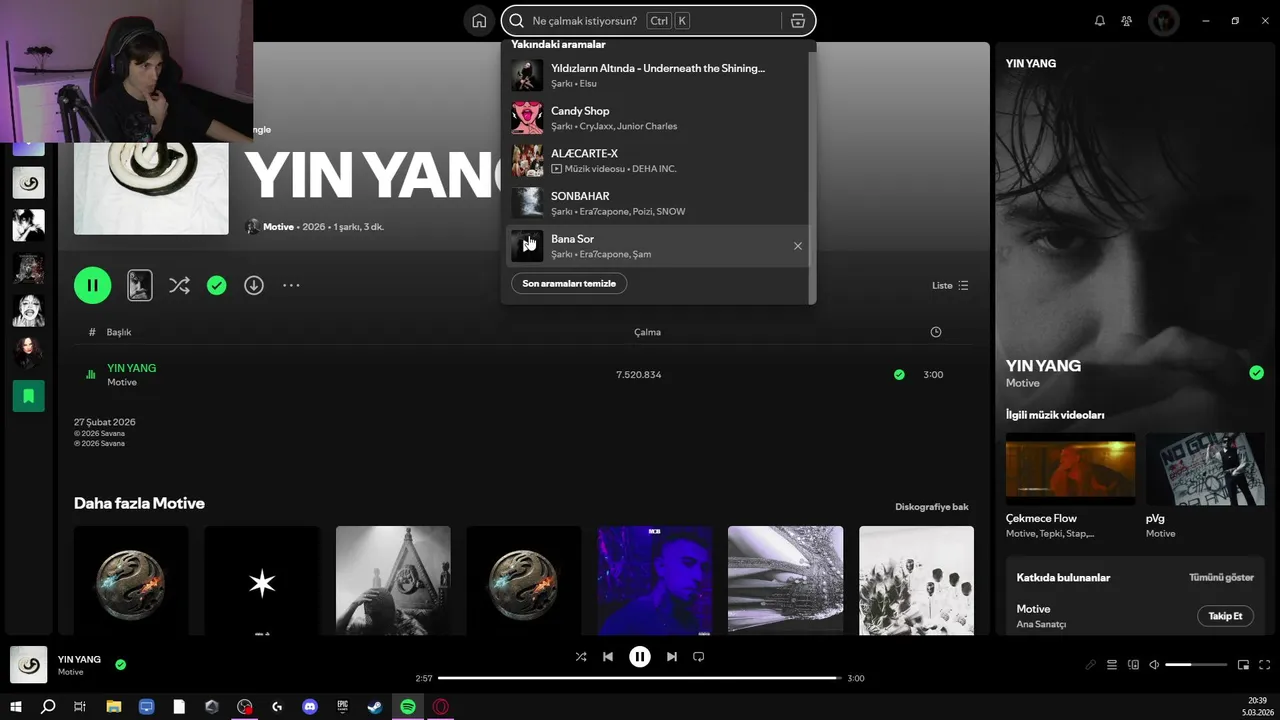Open the play queue icon
The width and height of the screenshot is (1280, 720).
[1112, 665]
